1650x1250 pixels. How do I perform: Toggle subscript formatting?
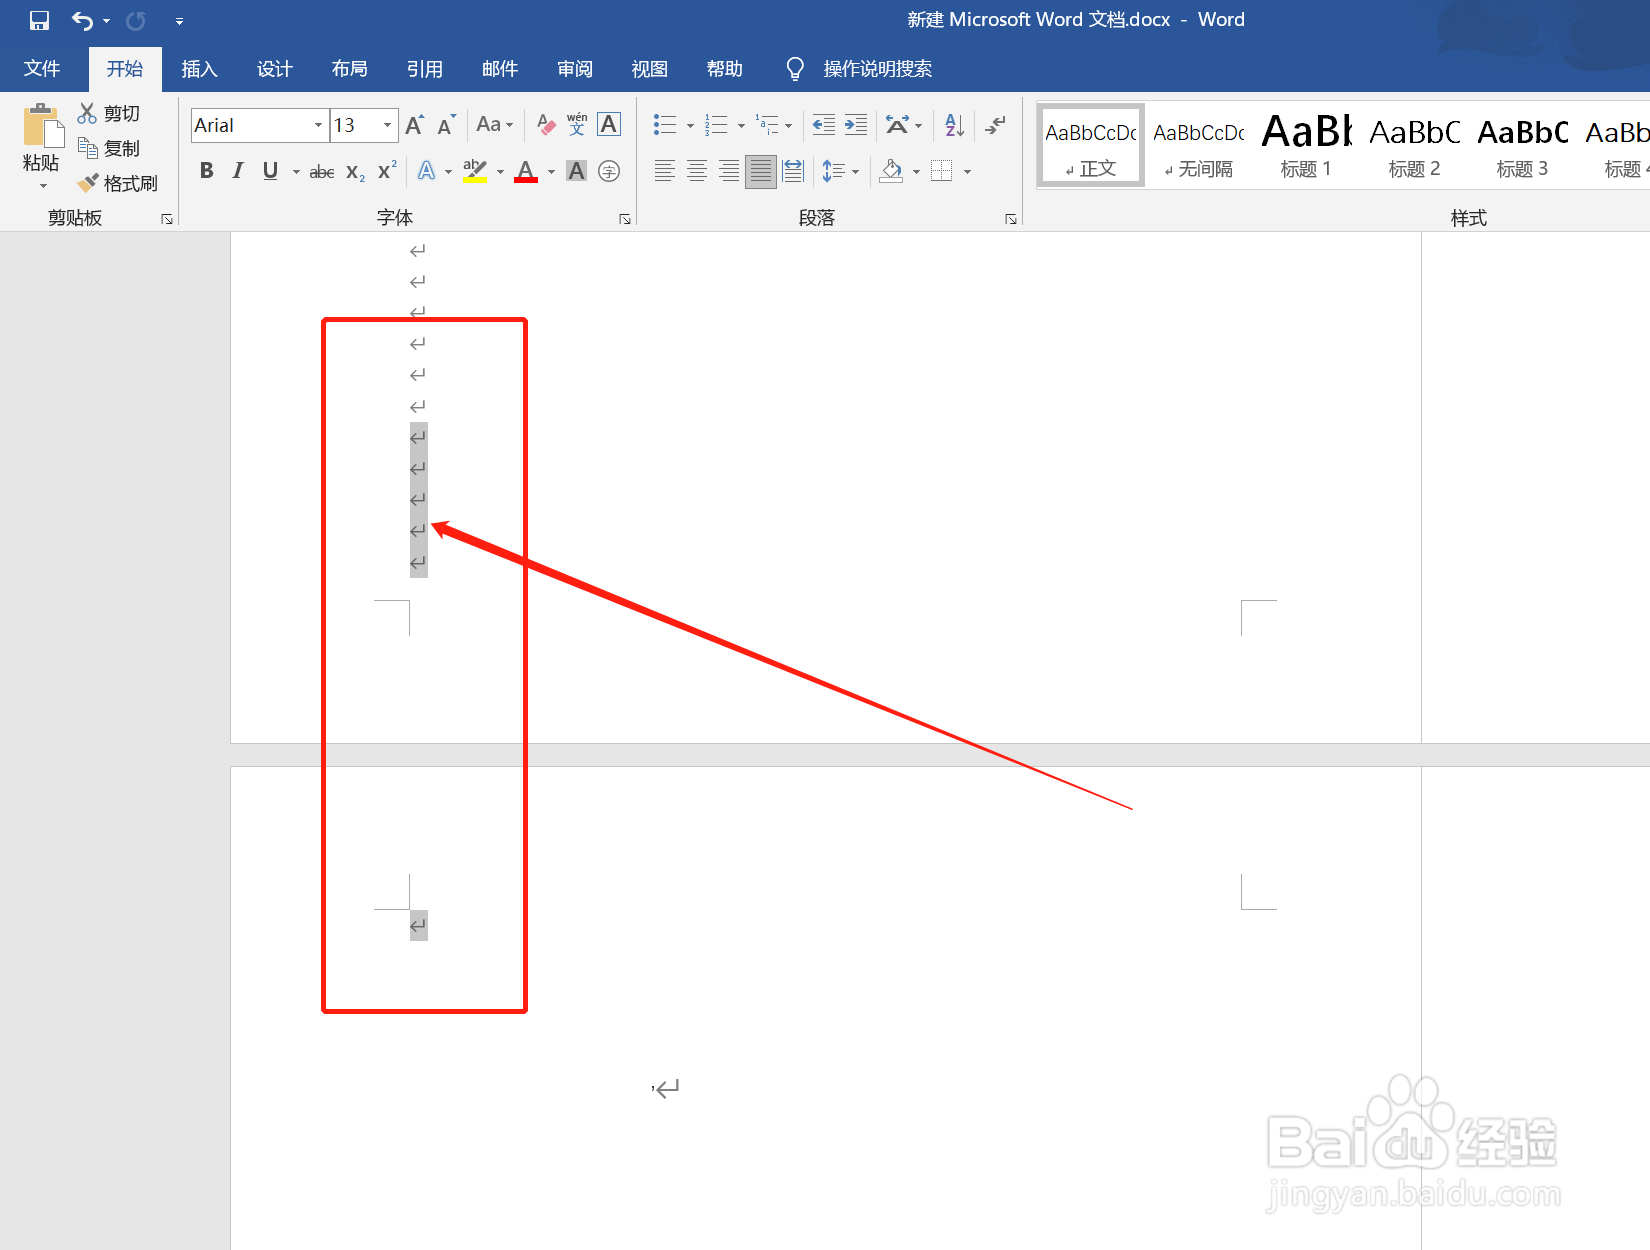coord(355,172)
